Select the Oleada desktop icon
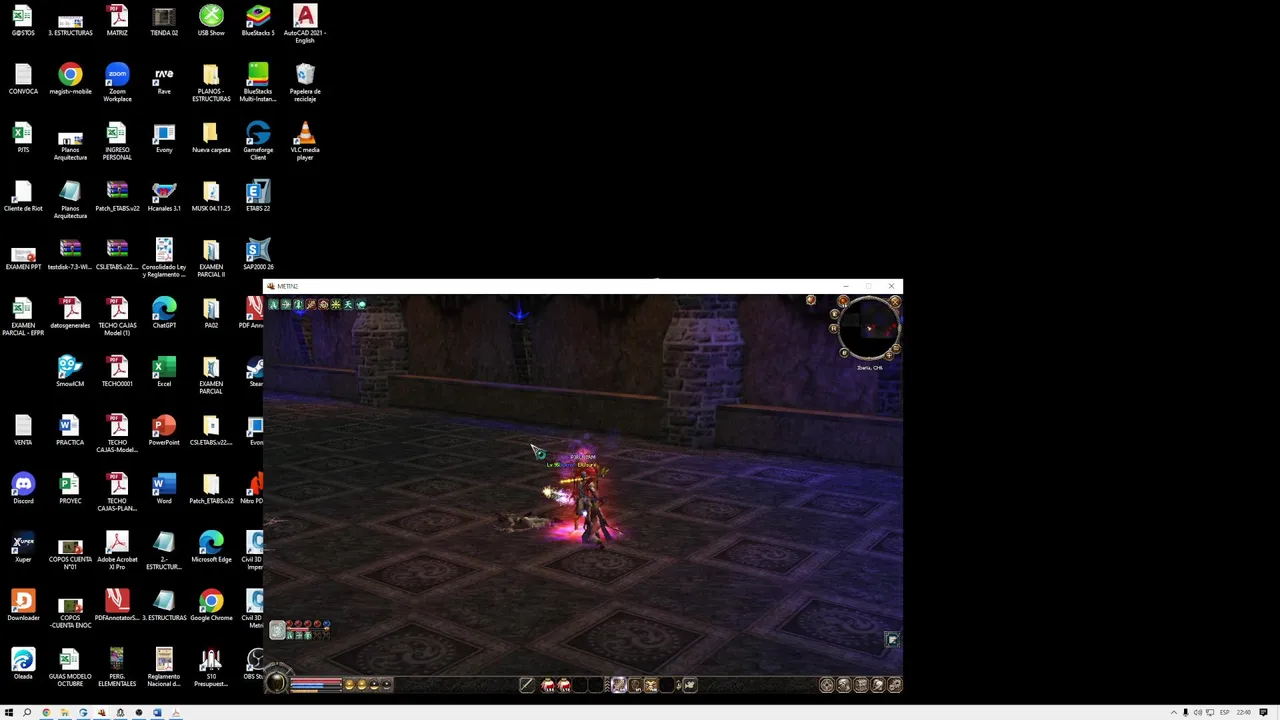 [23, 665]
